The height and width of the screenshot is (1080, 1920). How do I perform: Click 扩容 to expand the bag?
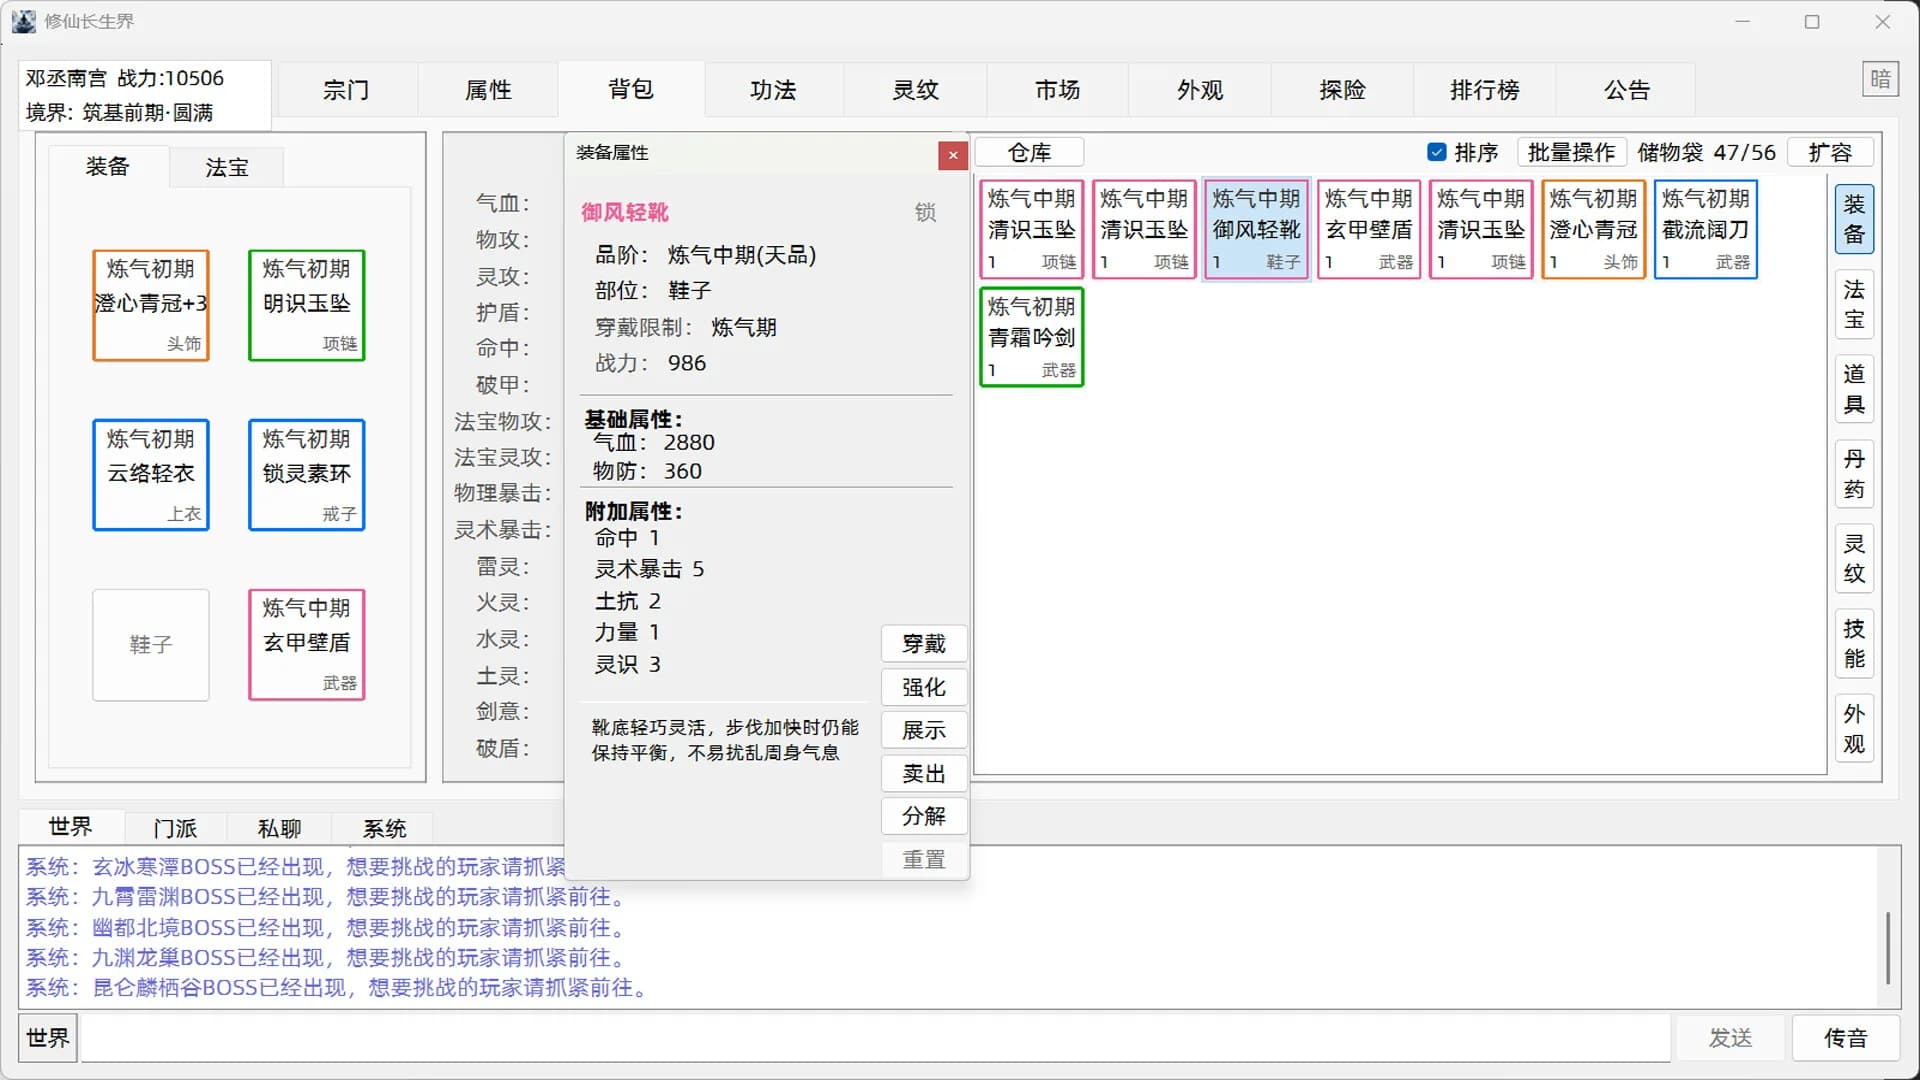(x=1830, y=152)
